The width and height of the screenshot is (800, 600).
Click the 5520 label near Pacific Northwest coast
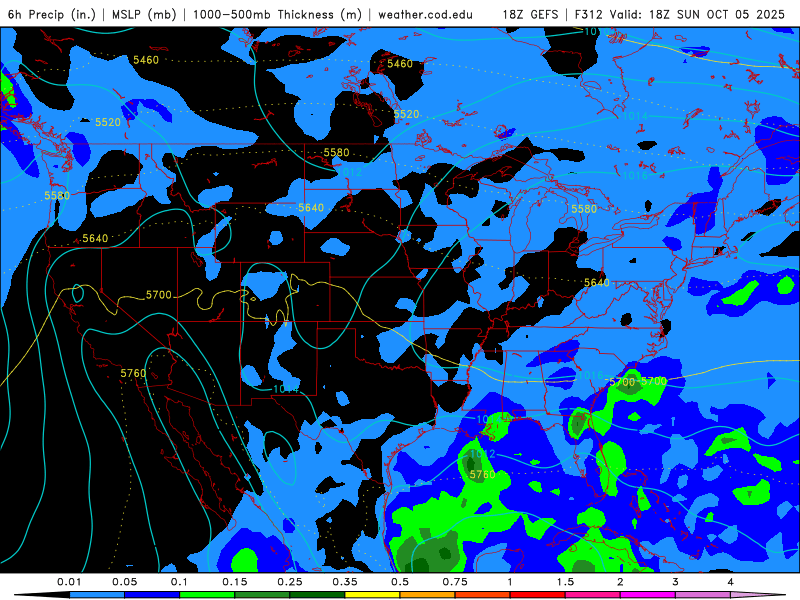pos(108,122)
